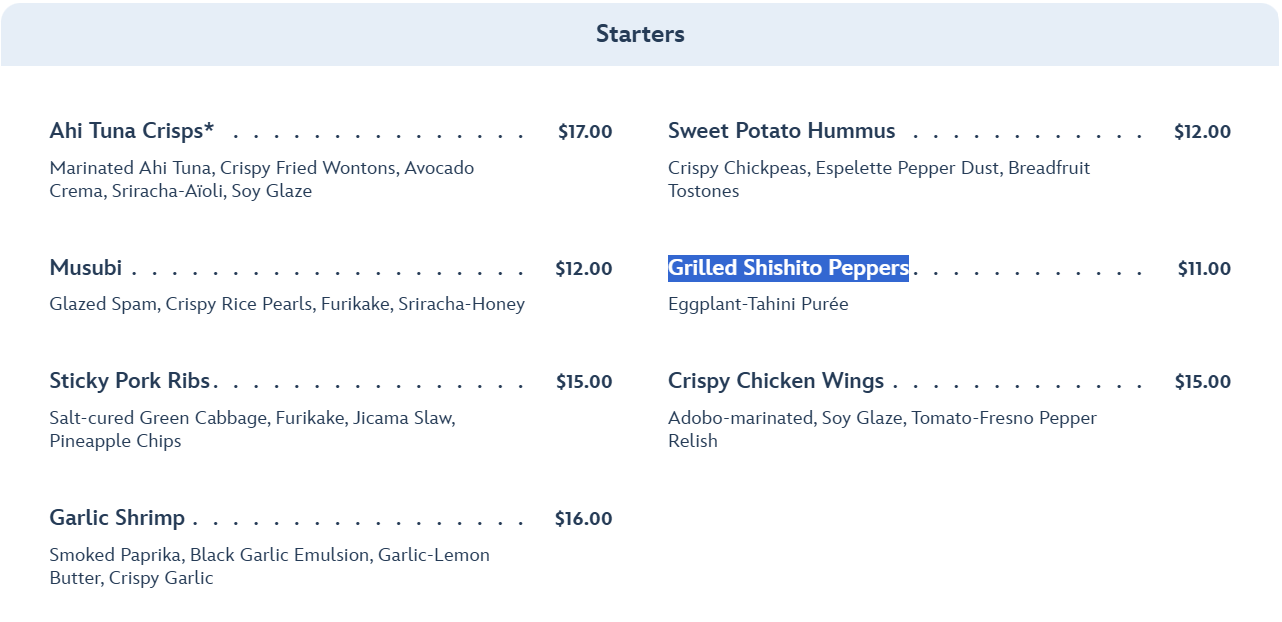
Task: Click the Sticky Pork Ribs $15.00 price
Action: coord(584,382)
